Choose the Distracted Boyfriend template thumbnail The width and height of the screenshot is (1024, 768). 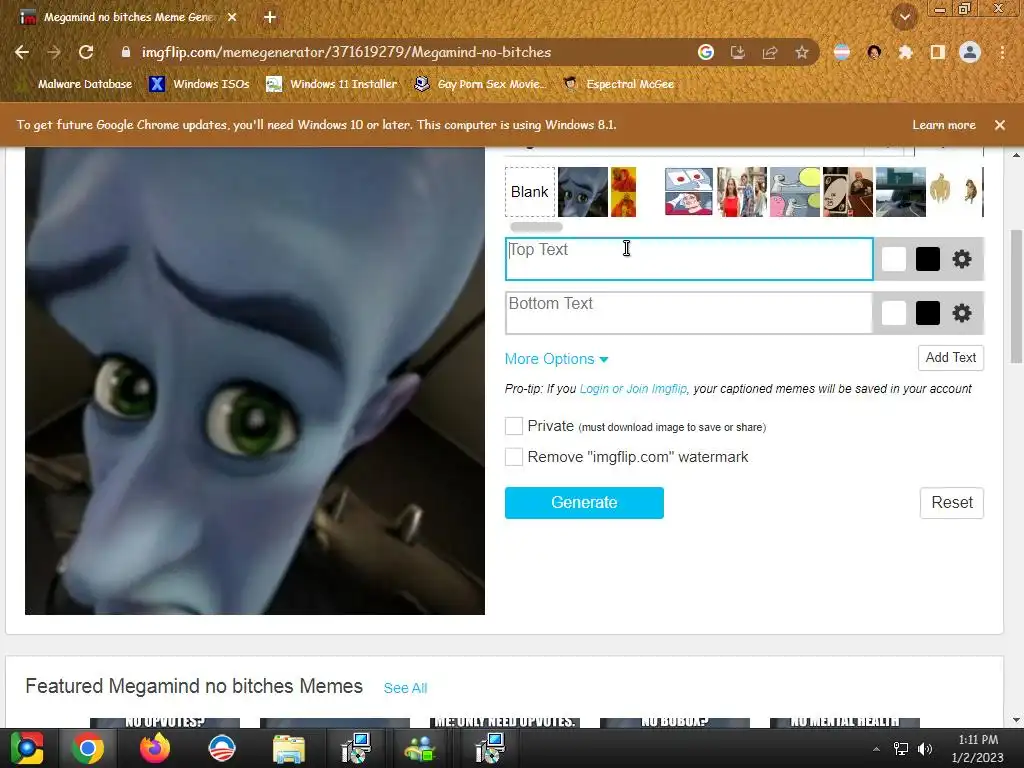pos(742,192)
